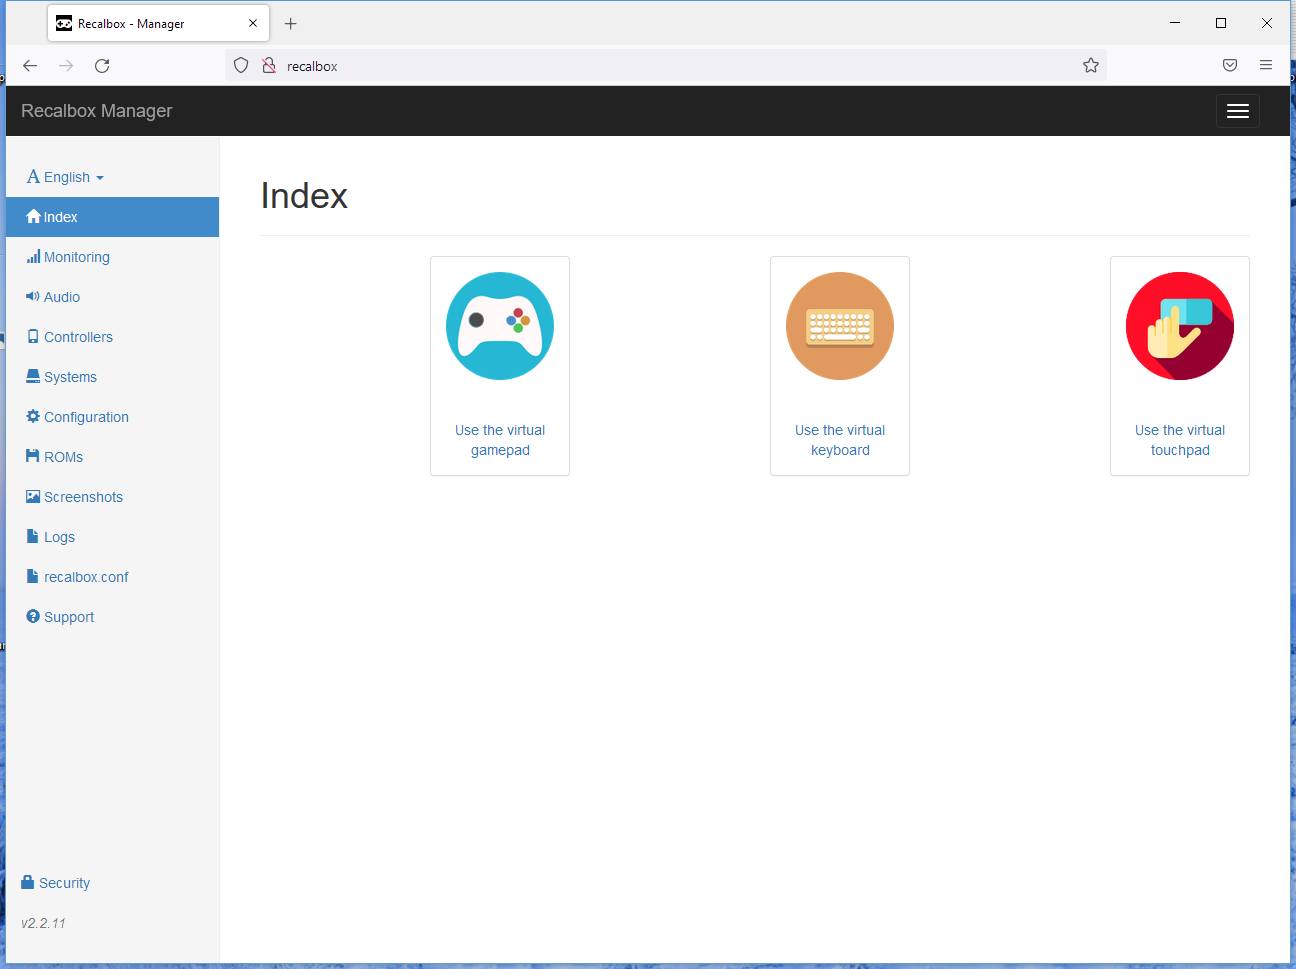Screen dimensions: 1296x969
Task: Click the Support question mark icon
Action: pos(33,617)
